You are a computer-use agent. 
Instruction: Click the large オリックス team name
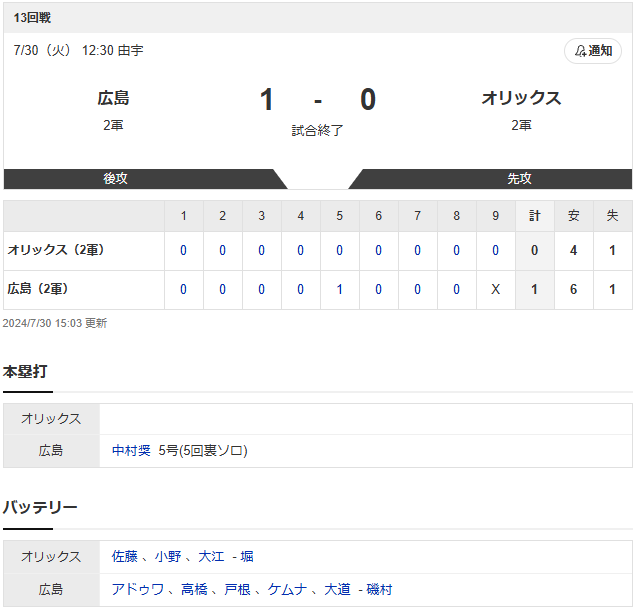(x=521, y=98)
